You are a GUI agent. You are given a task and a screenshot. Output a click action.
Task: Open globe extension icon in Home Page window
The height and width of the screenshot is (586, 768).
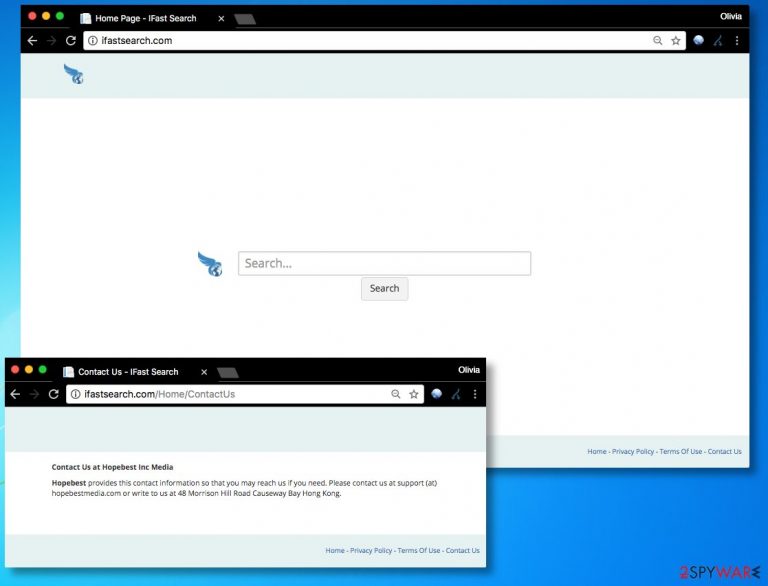click(698, 40)
